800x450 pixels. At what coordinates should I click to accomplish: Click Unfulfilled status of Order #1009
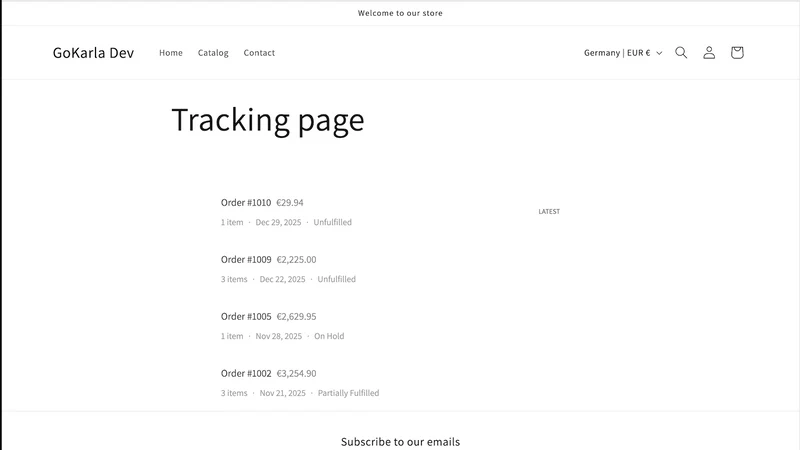point(337,279)
